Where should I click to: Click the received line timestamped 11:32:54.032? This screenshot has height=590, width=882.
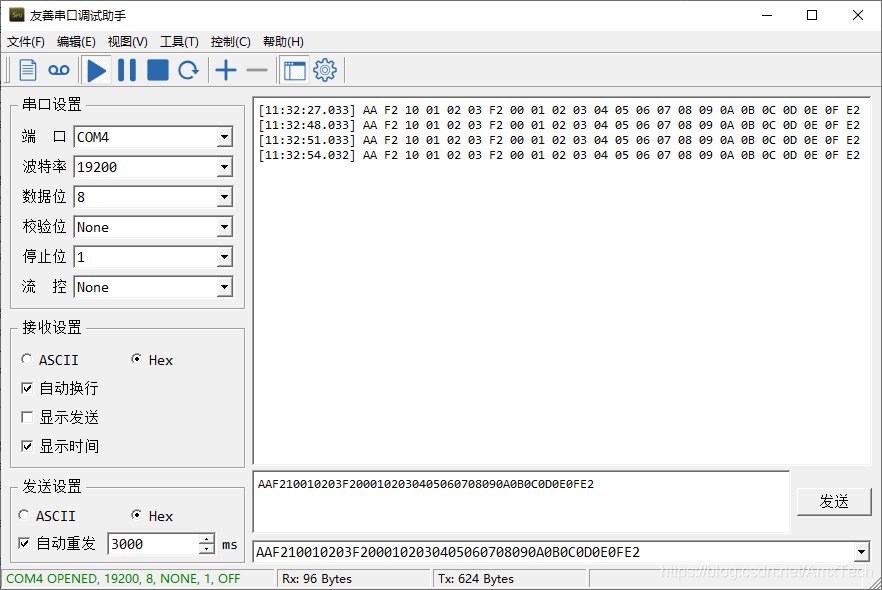click(x=559, y=155)
